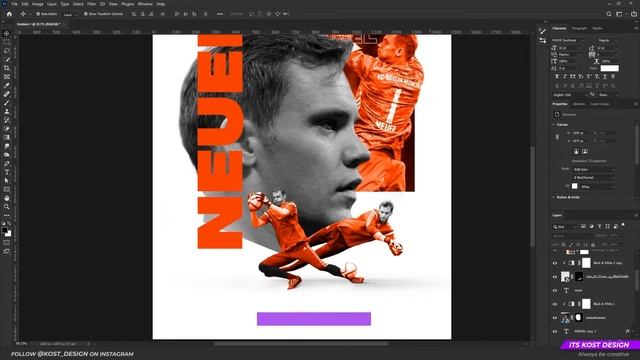Hide the bottom text layer with fx

(555, 331)
